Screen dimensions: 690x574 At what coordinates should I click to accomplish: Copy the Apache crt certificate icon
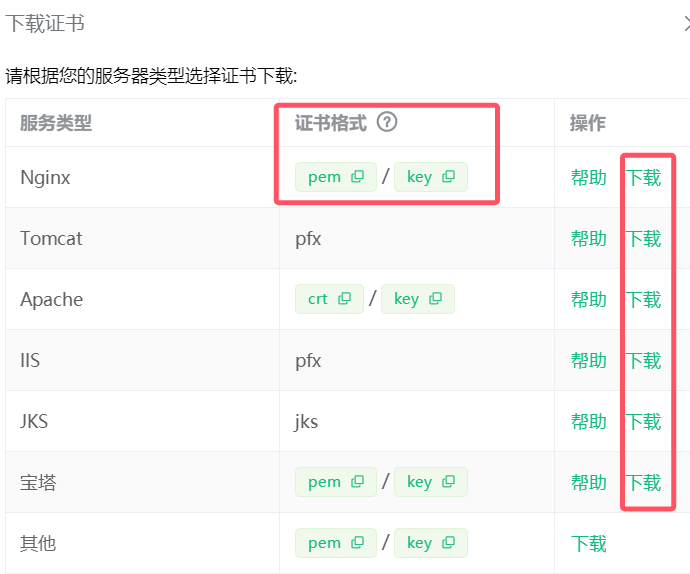click(345, 299)
